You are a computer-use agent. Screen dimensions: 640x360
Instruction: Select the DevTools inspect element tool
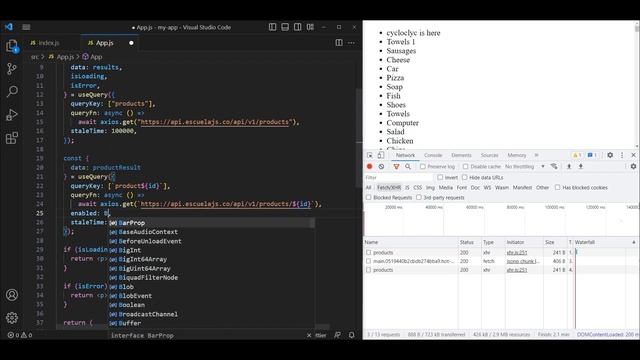[369, 155]
